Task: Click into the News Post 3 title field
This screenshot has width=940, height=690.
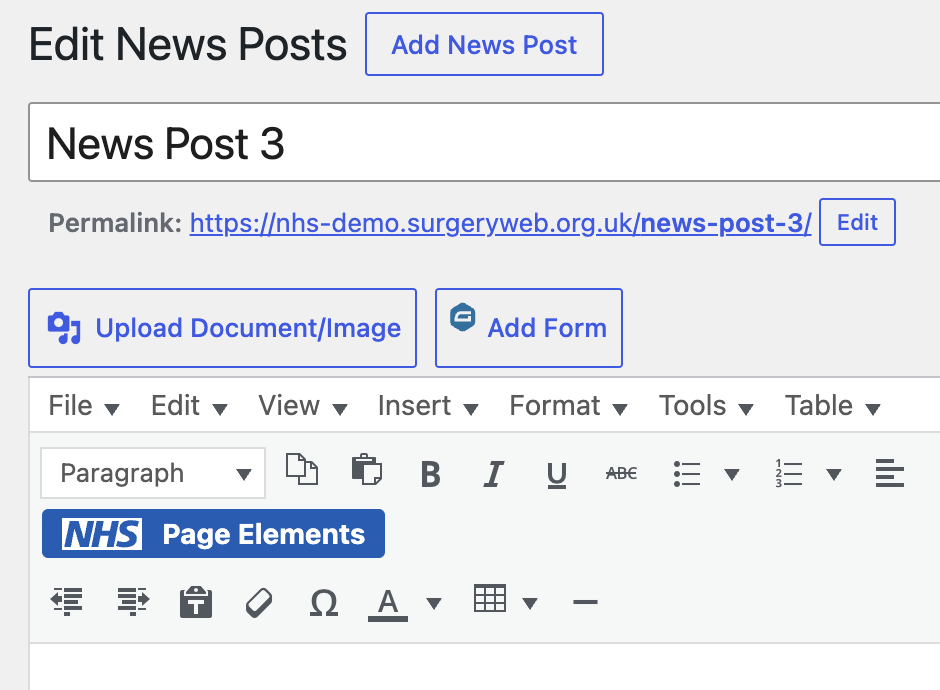Action: tap(484, 142)
